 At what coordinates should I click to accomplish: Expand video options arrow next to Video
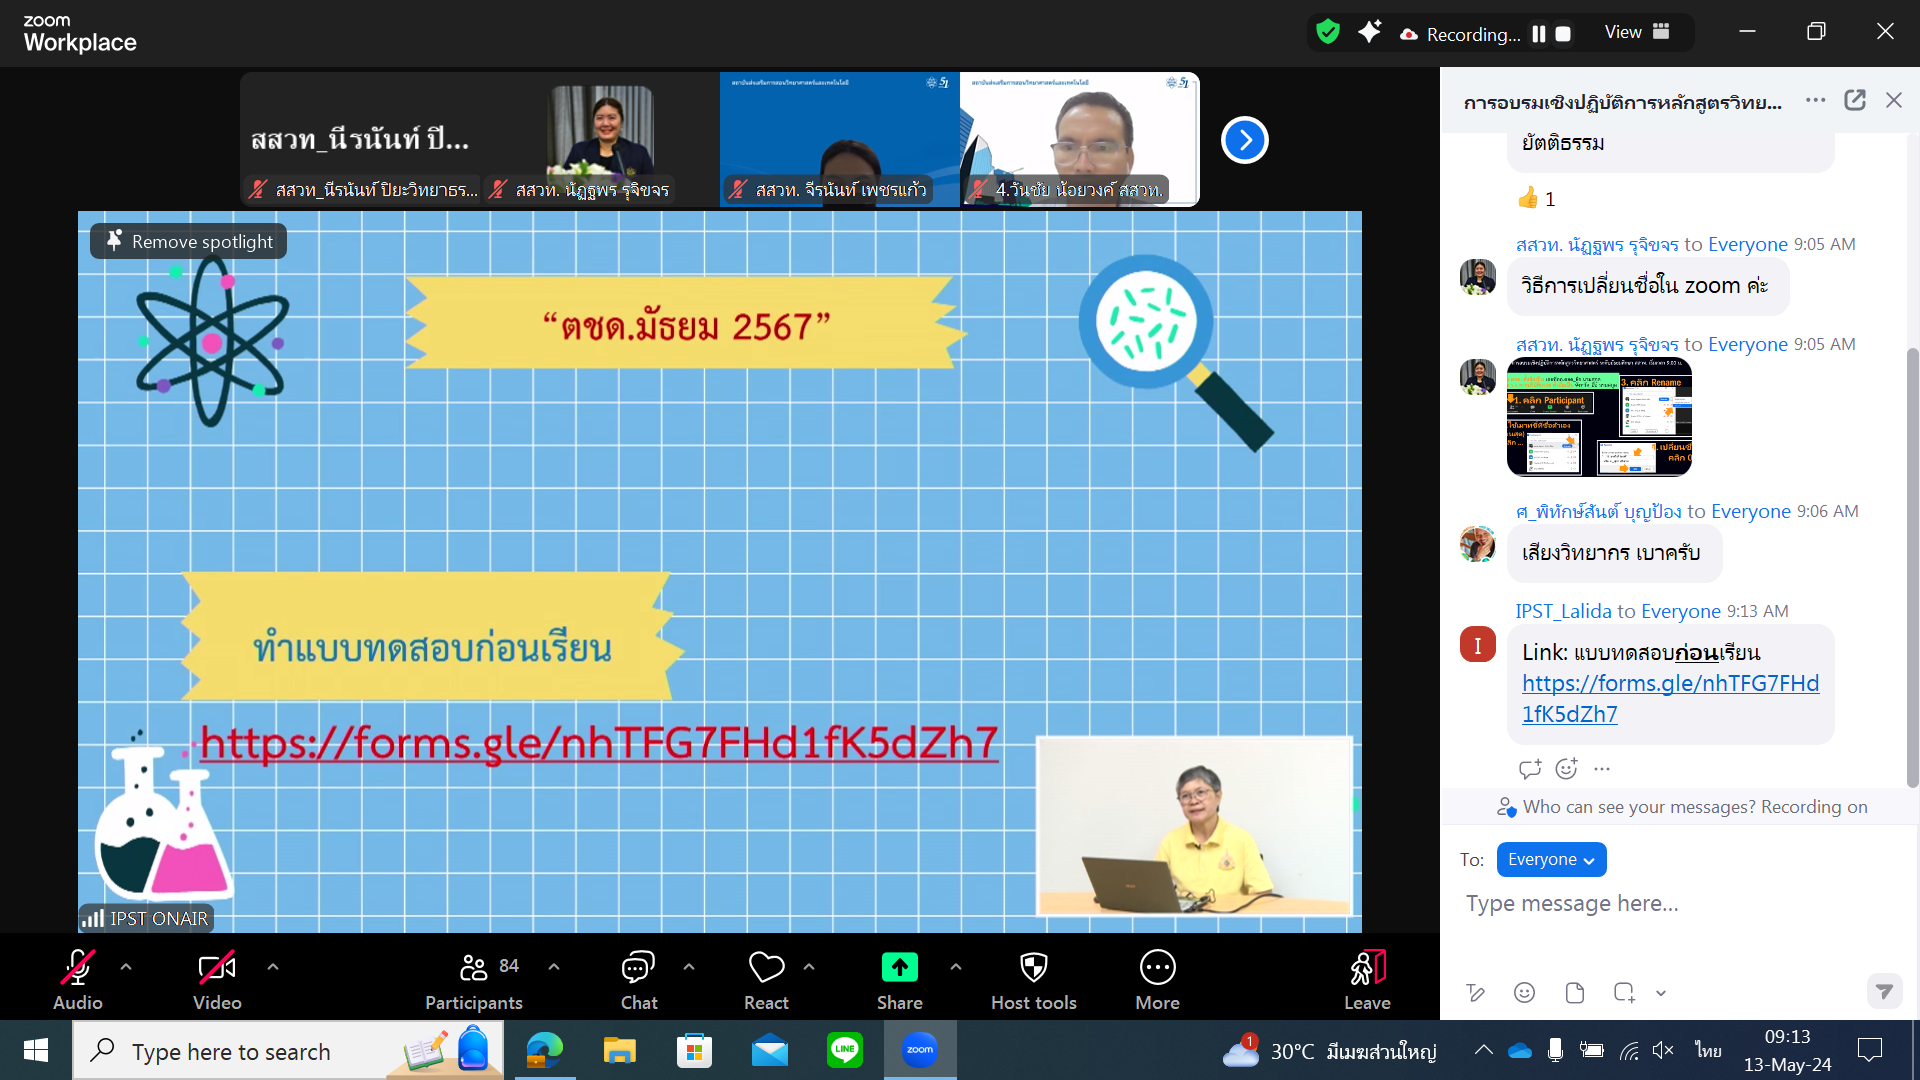click(x=273, y=967)
